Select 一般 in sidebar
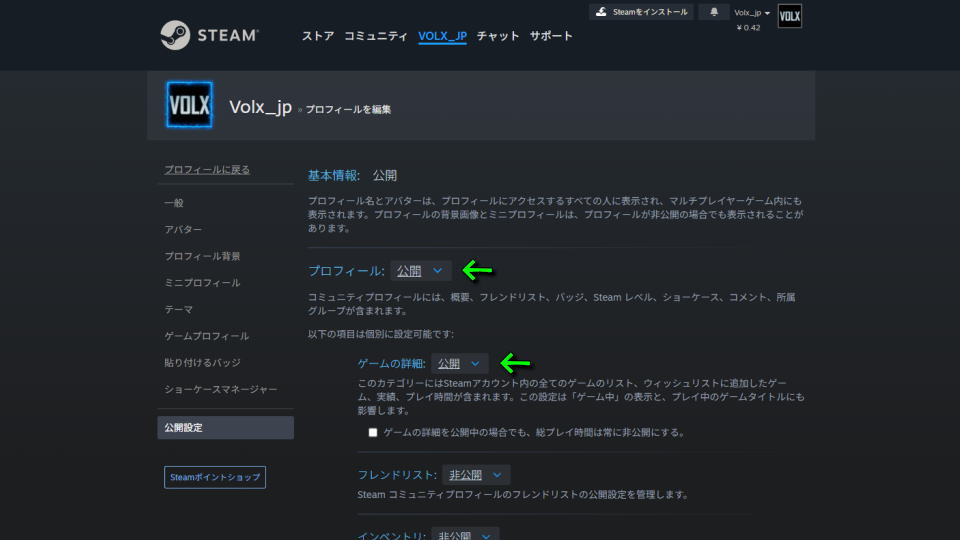The height and width of the screenshot is (540, 960). pyautogui.click(x=174, y=203)
